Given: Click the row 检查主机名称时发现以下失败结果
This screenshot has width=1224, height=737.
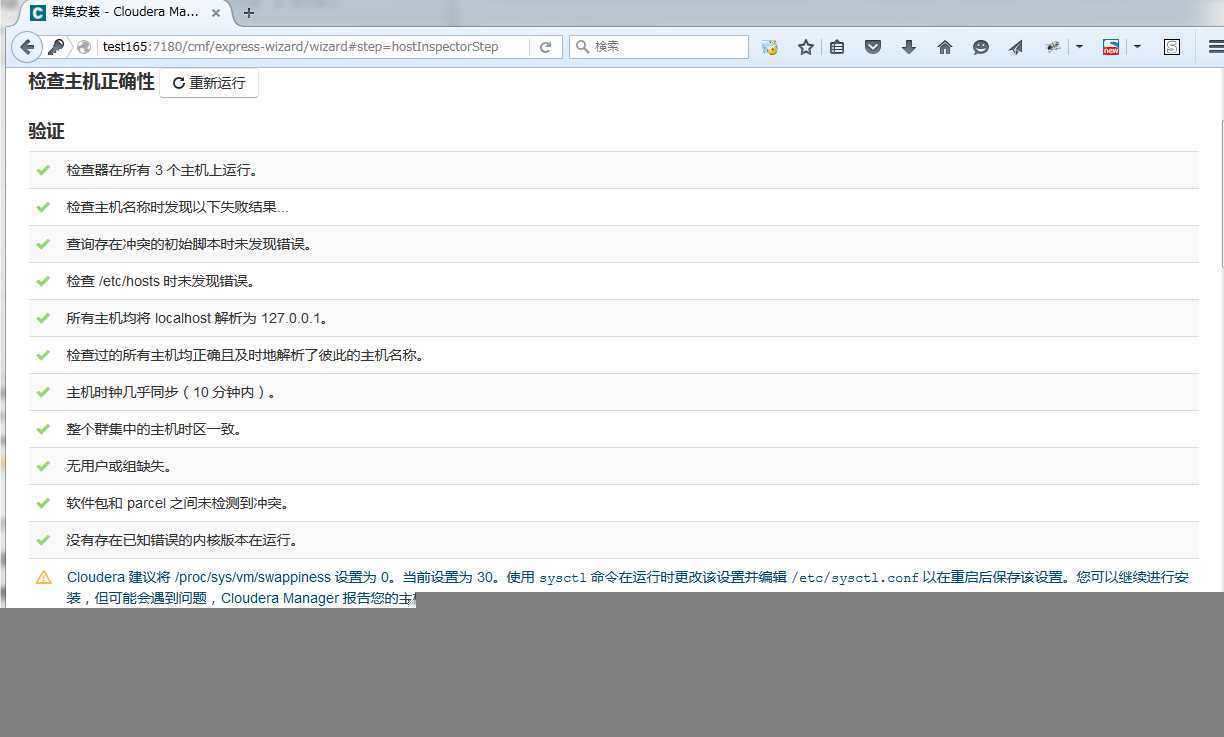Looking at the screenshot, I should 613,207.
